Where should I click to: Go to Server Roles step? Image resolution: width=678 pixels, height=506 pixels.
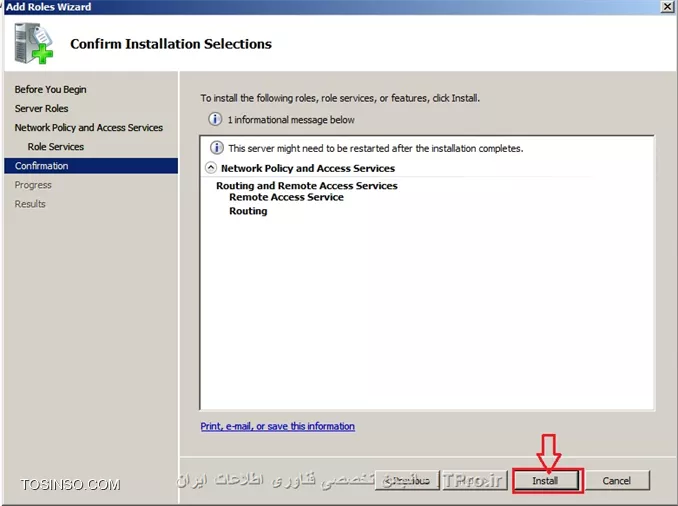click(42, 108)
